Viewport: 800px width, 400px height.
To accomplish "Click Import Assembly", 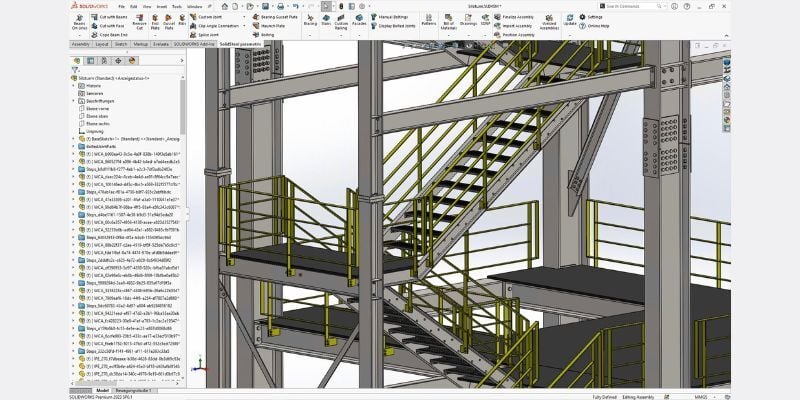I will point(513,26).
